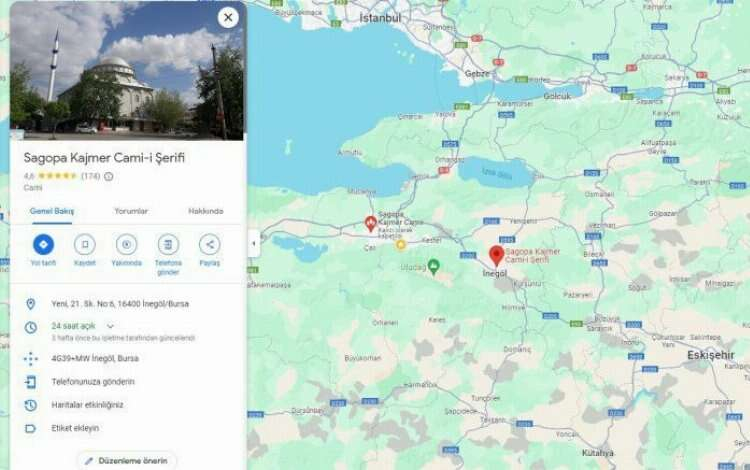Open the mosque photo thumbnail

point(127,71)
